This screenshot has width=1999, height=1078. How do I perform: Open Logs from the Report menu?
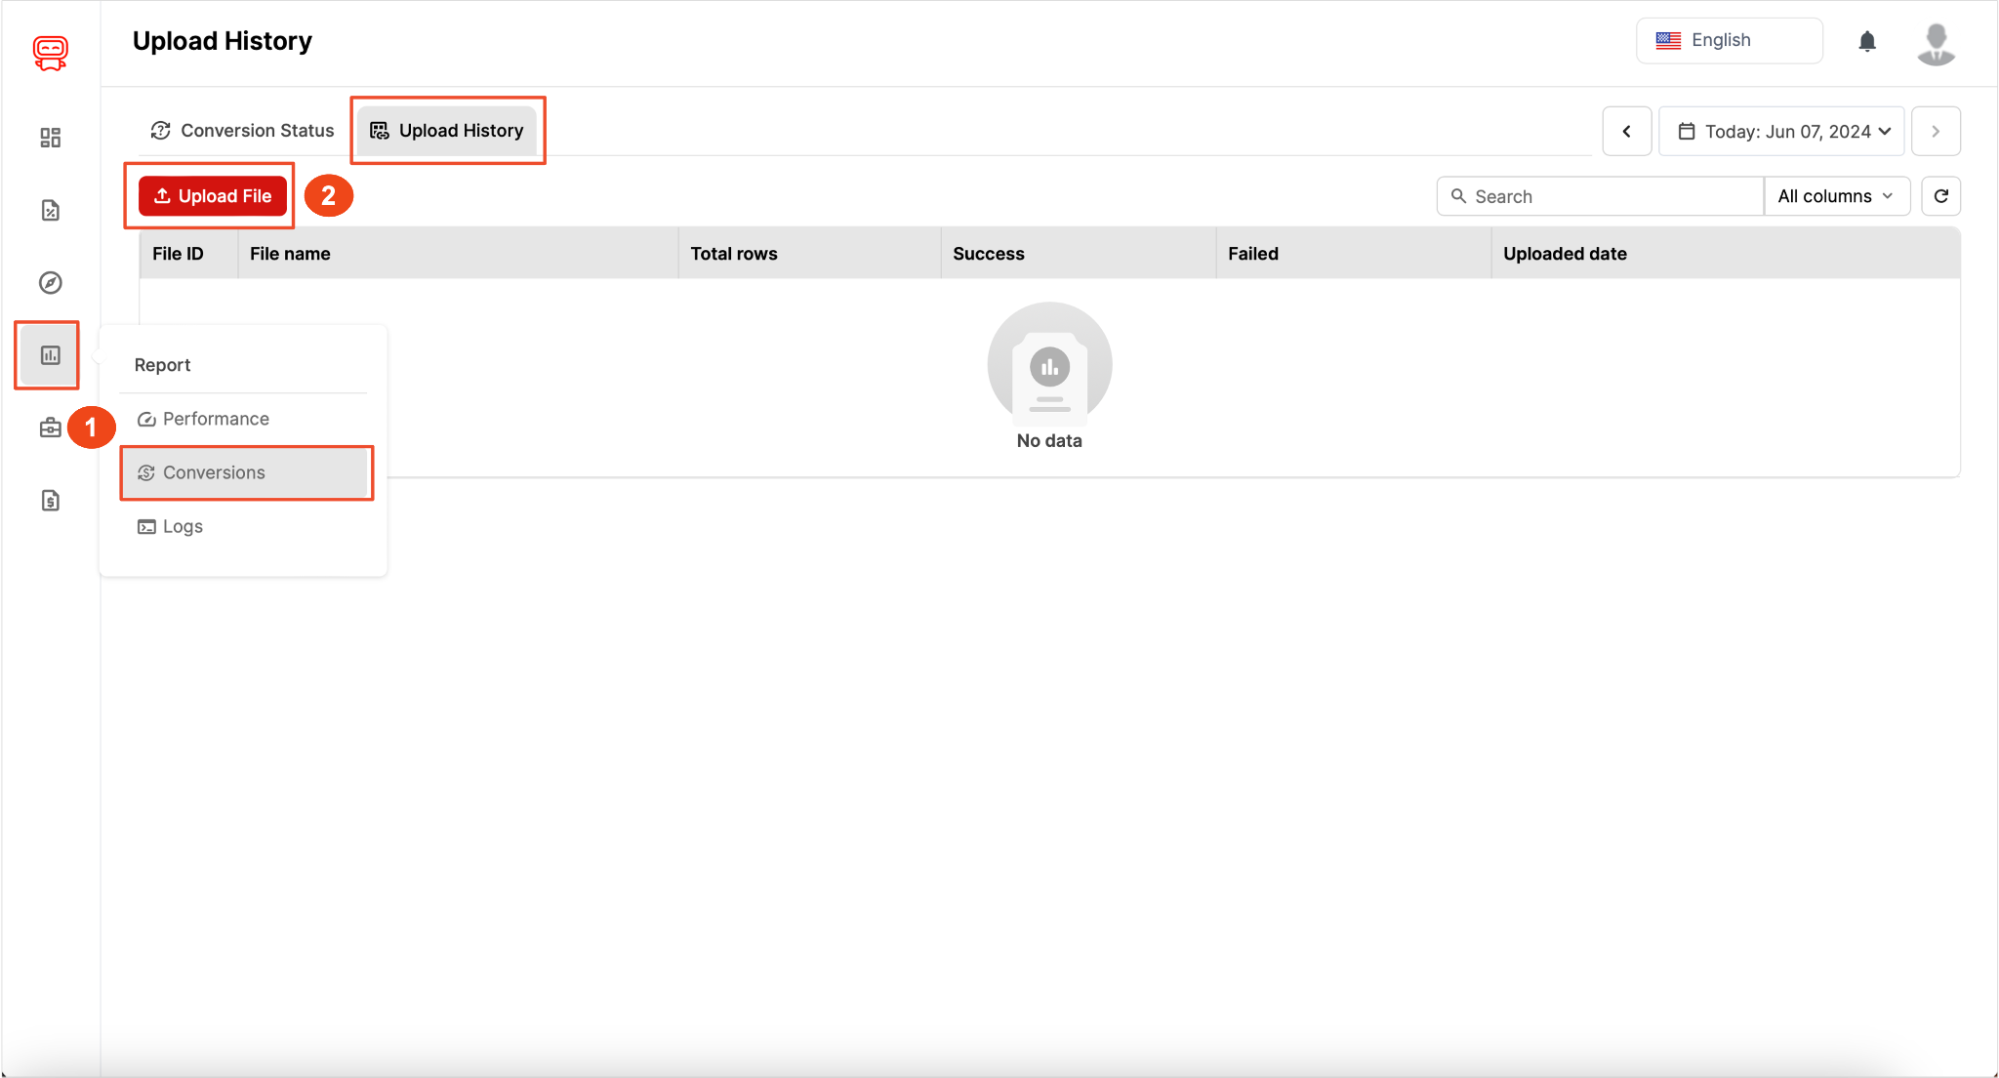[x=182, y=526]
